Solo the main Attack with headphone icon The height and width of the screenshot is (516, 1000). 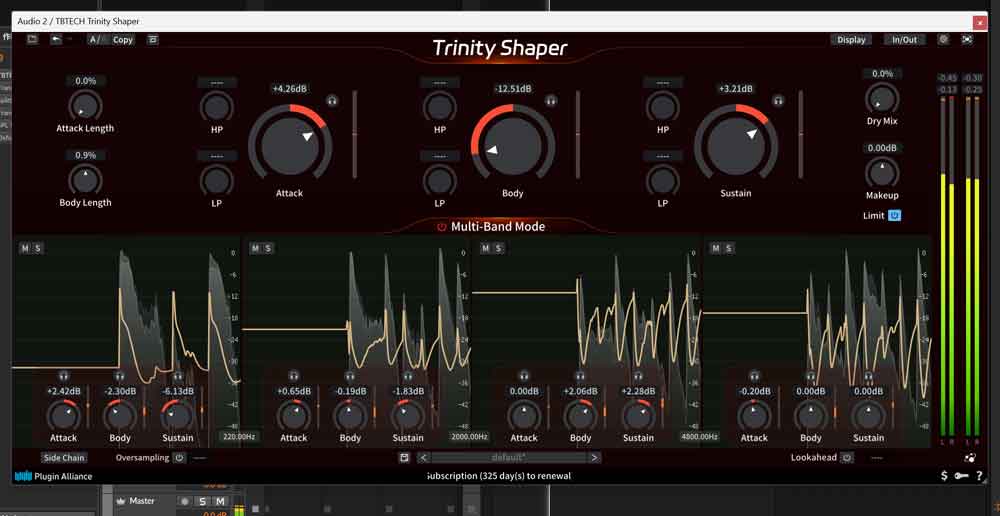point(332,100)
